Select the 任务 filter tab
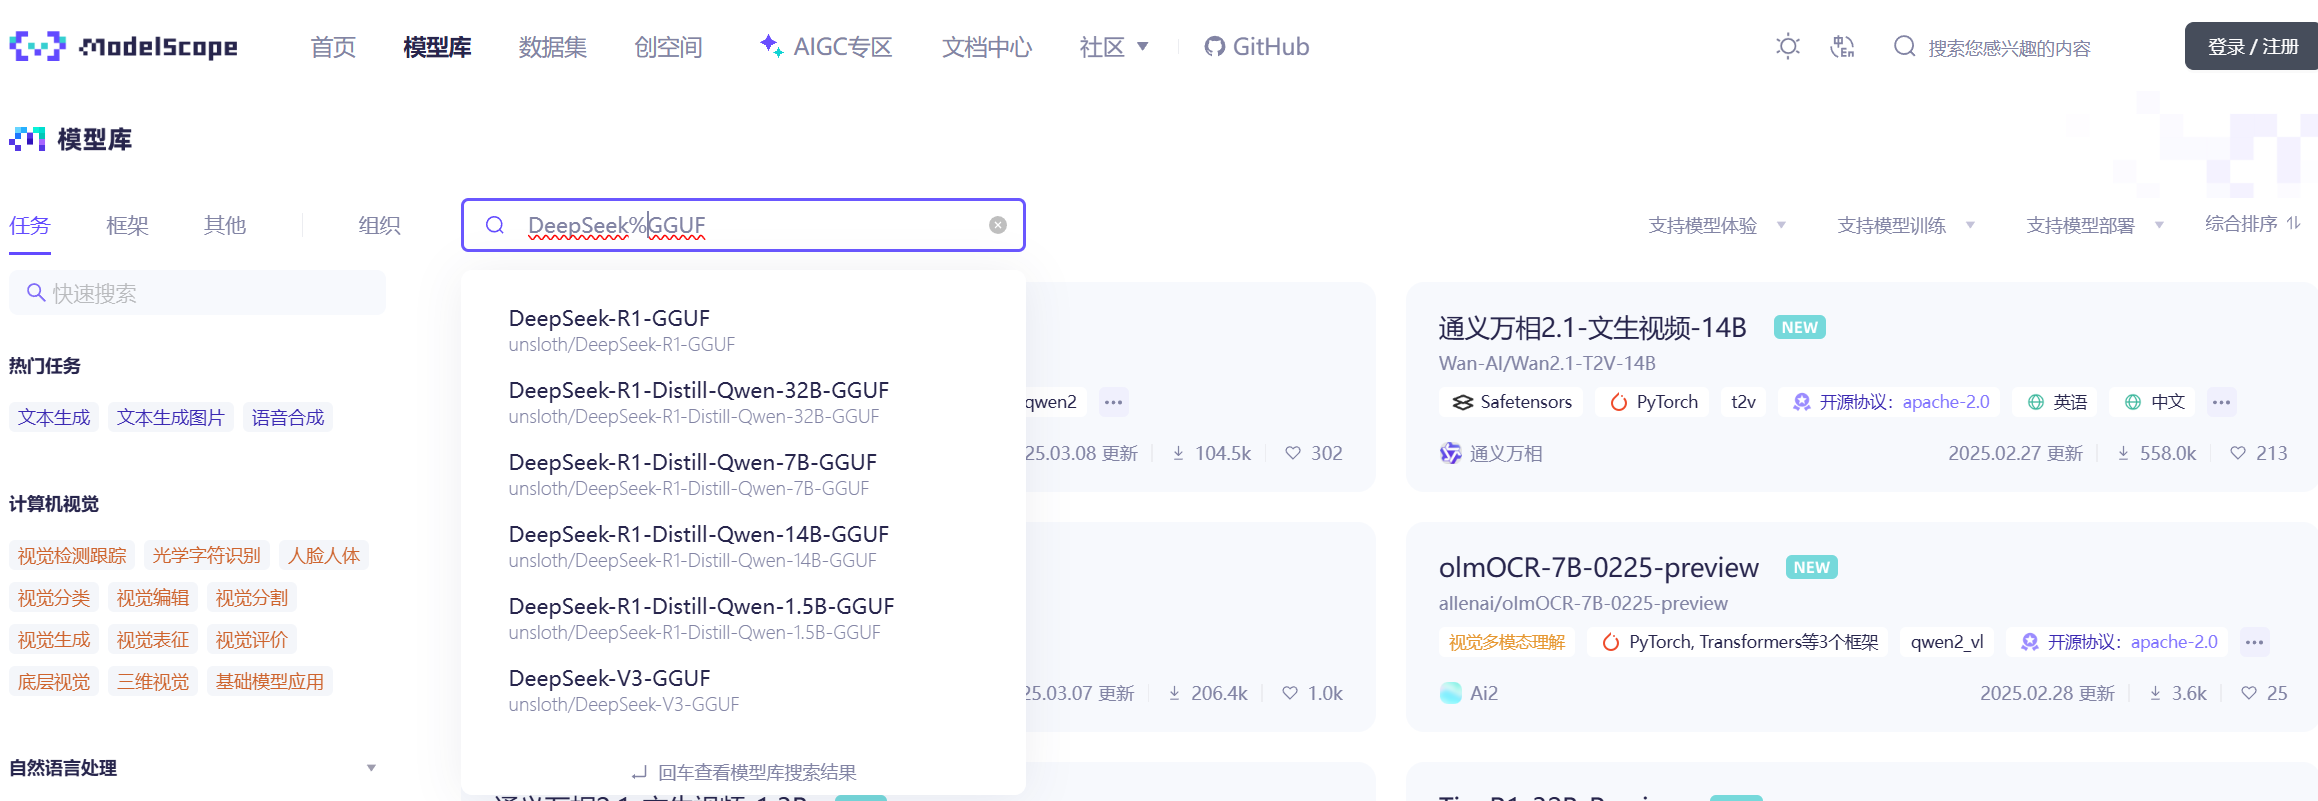This screenshot has height=801, width=2318. (30, 226)
